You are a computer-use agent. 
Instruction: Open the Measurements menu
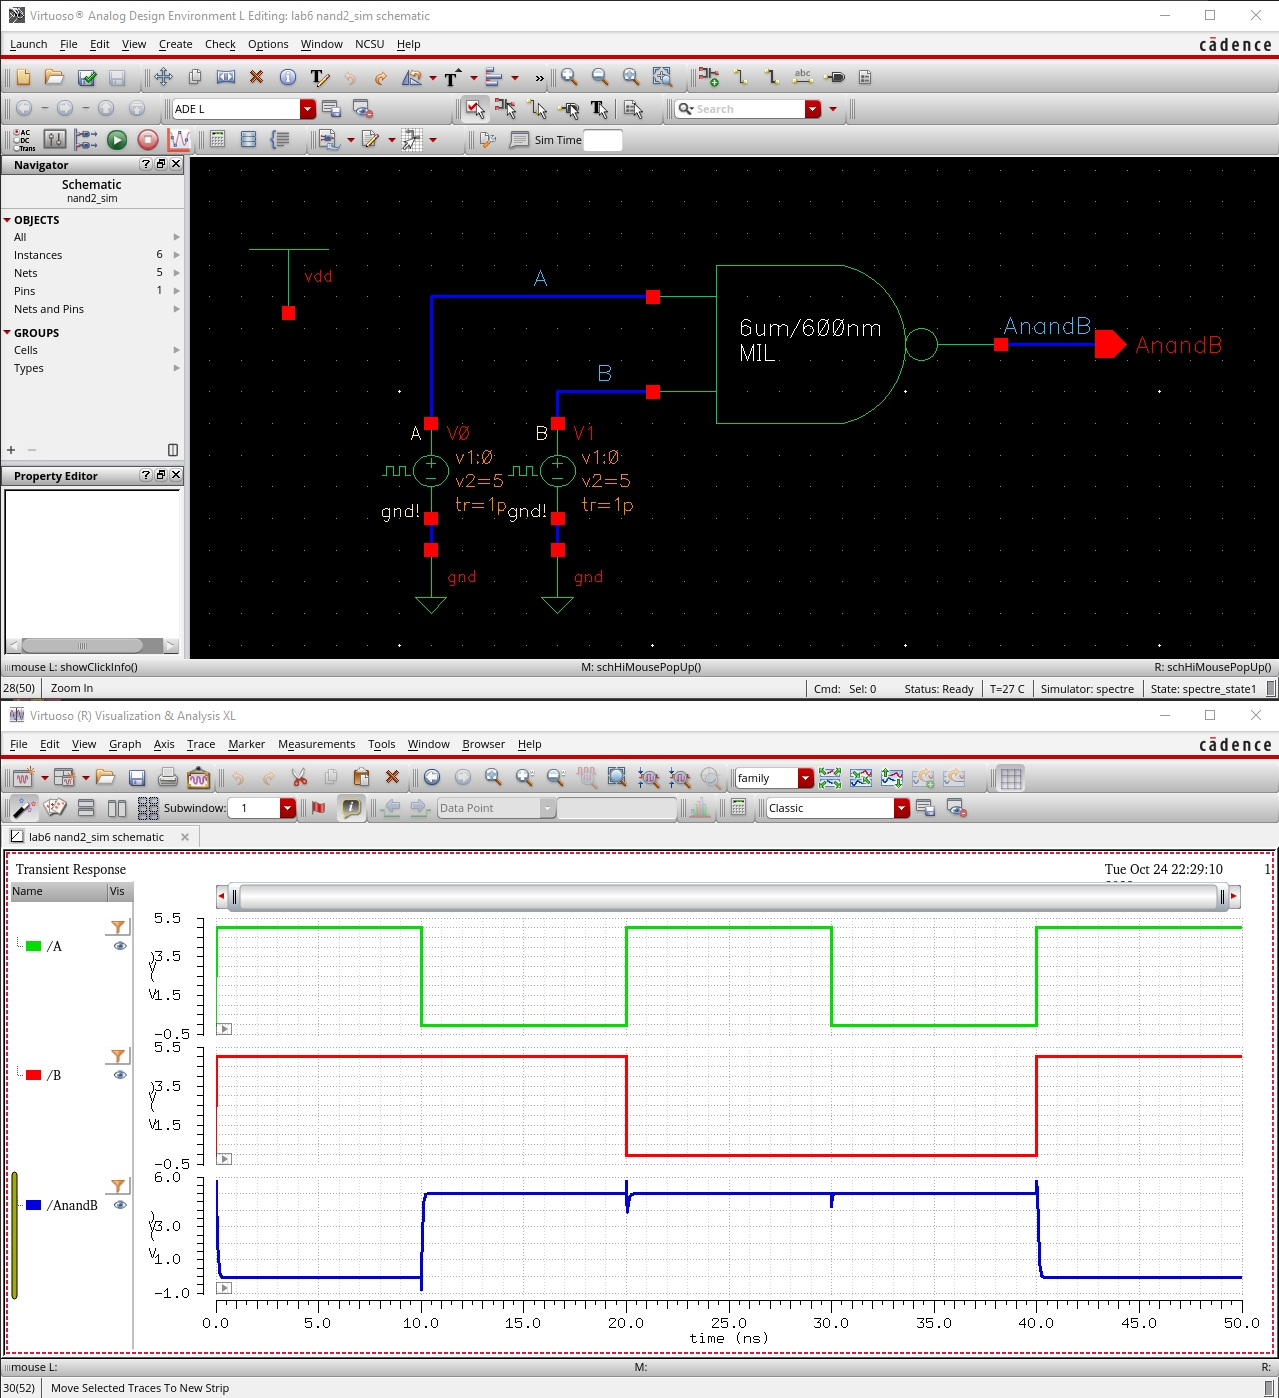(x=316, y=744)
